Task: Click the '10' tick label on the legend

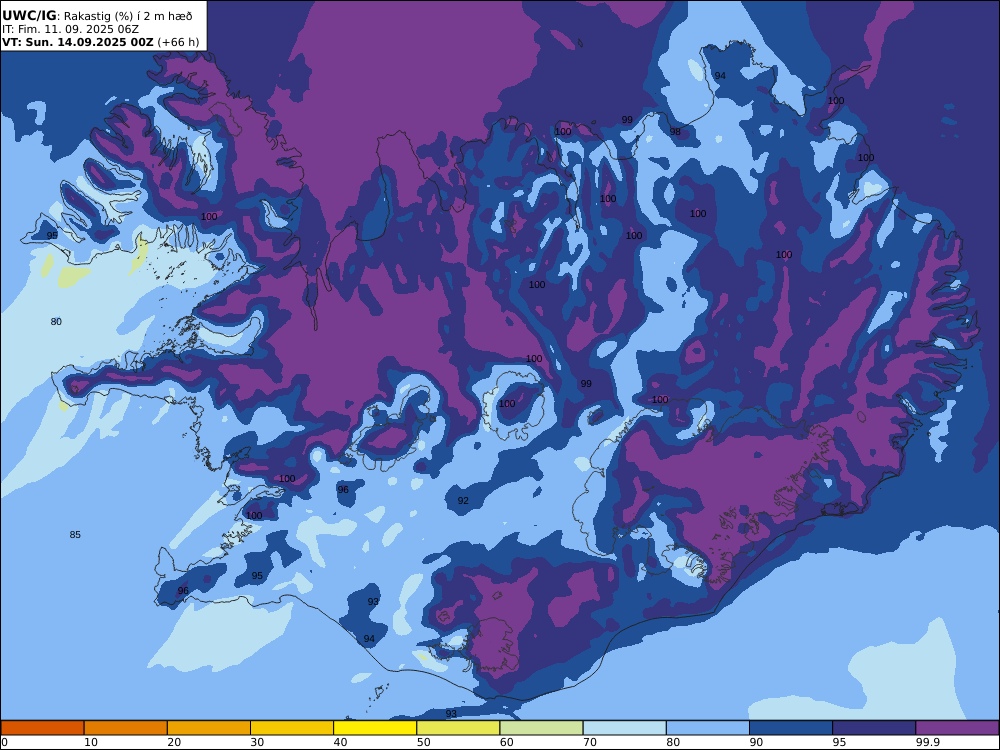Action: click(91, 742)
